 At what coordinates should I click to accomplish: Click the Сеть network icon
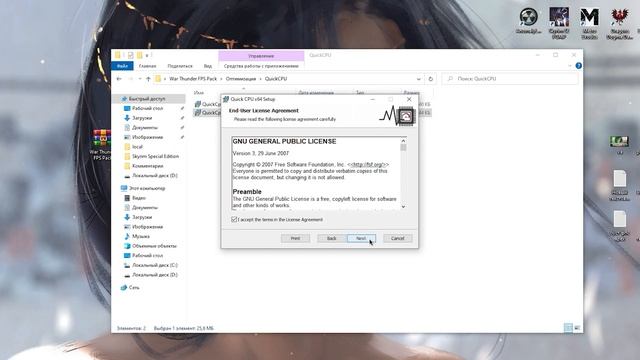[124, 288]
